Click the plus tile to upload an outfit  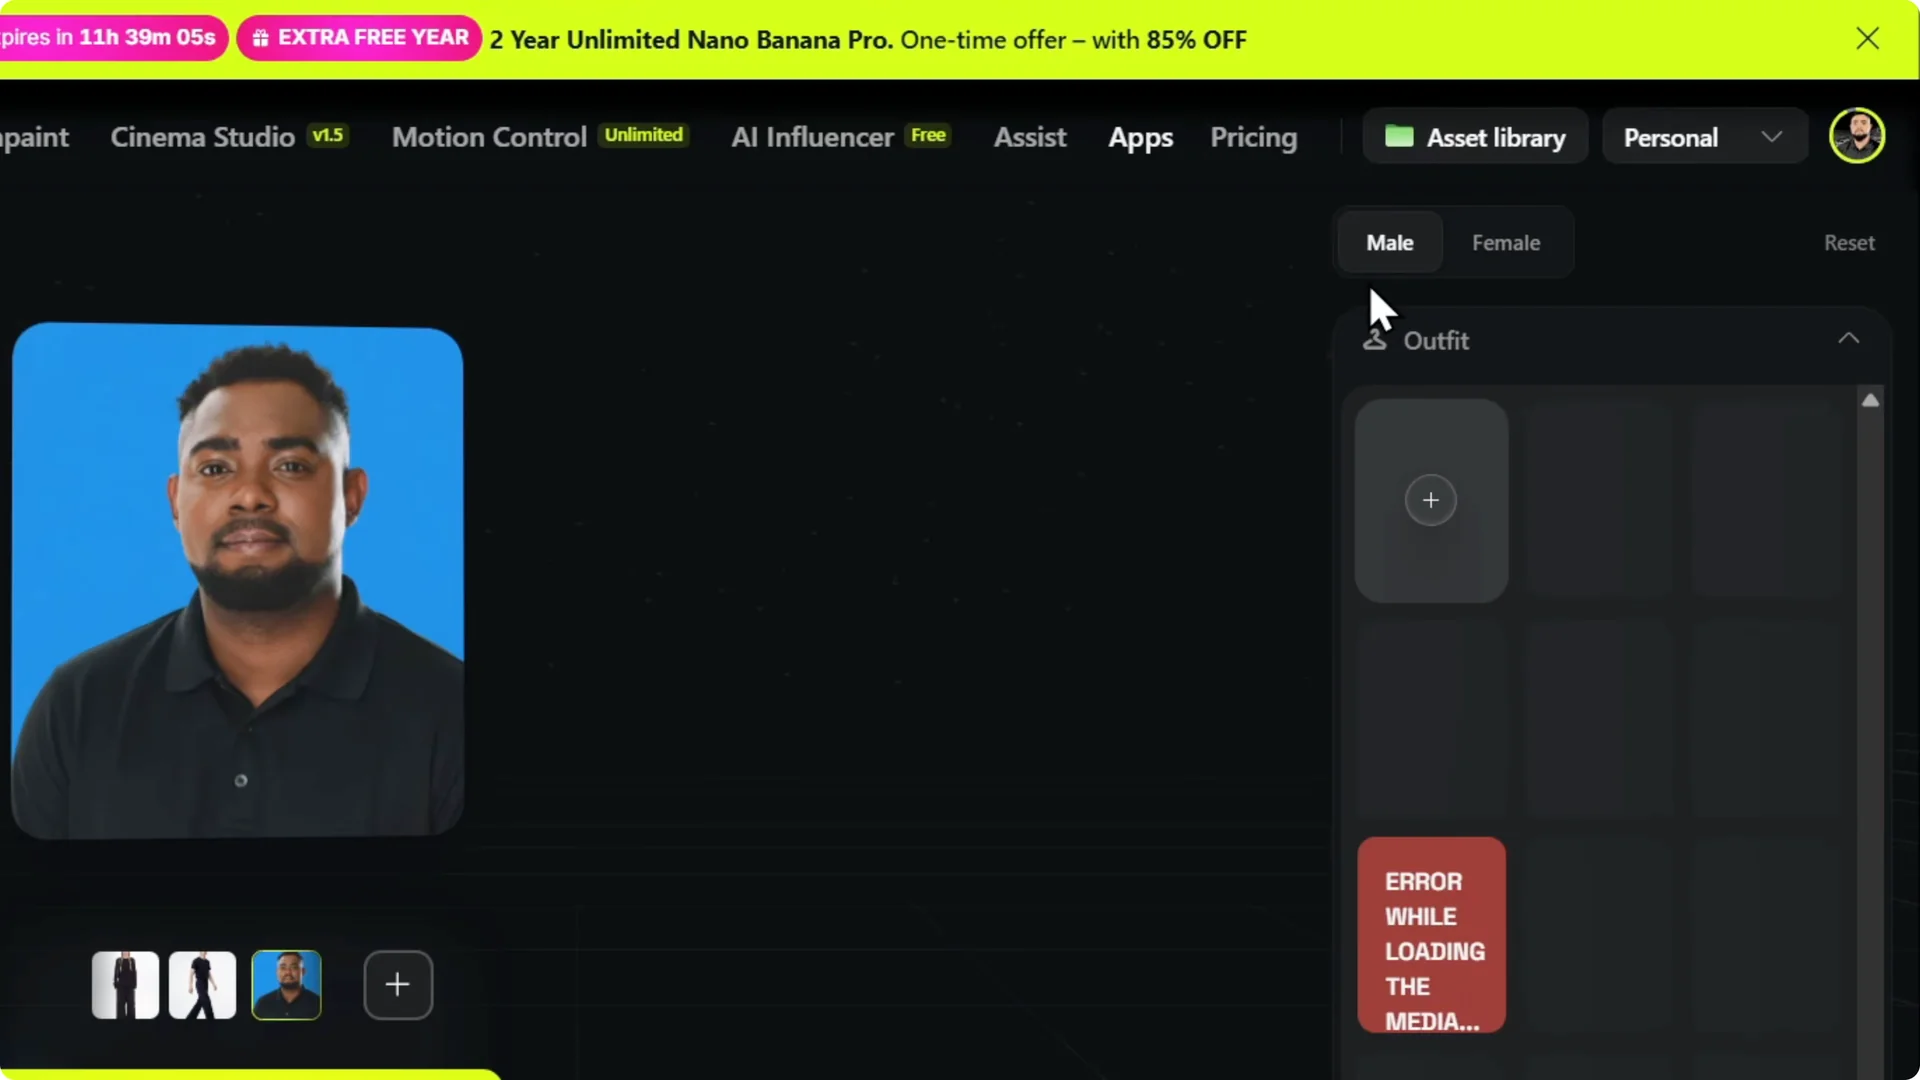(x=1431, y=500)
